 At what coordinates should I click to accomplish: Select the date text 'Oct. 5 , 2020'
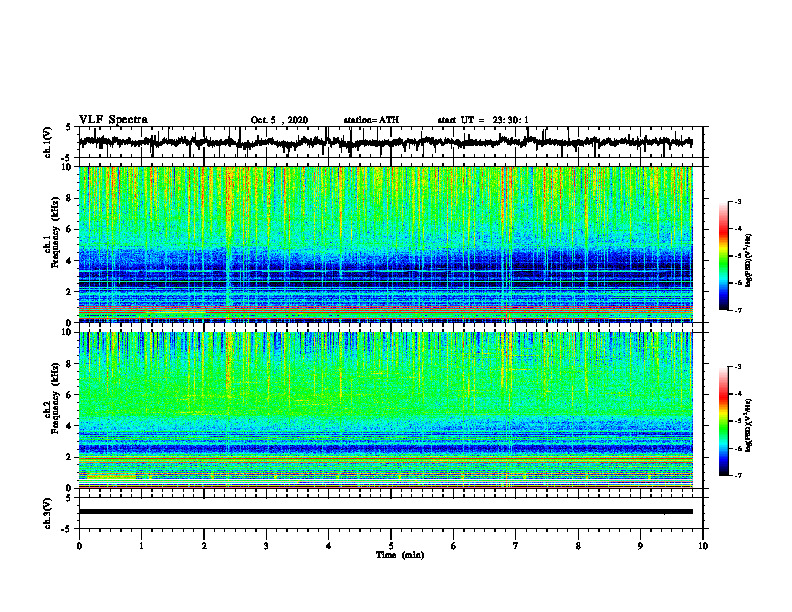(x=279, y=120)
